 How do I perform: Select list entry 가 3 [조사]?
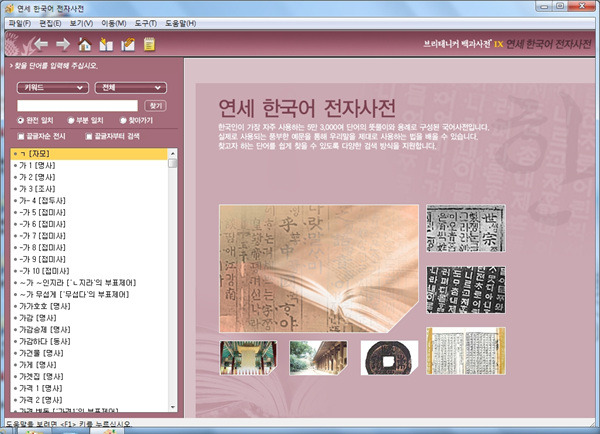(x=89, y=189)
